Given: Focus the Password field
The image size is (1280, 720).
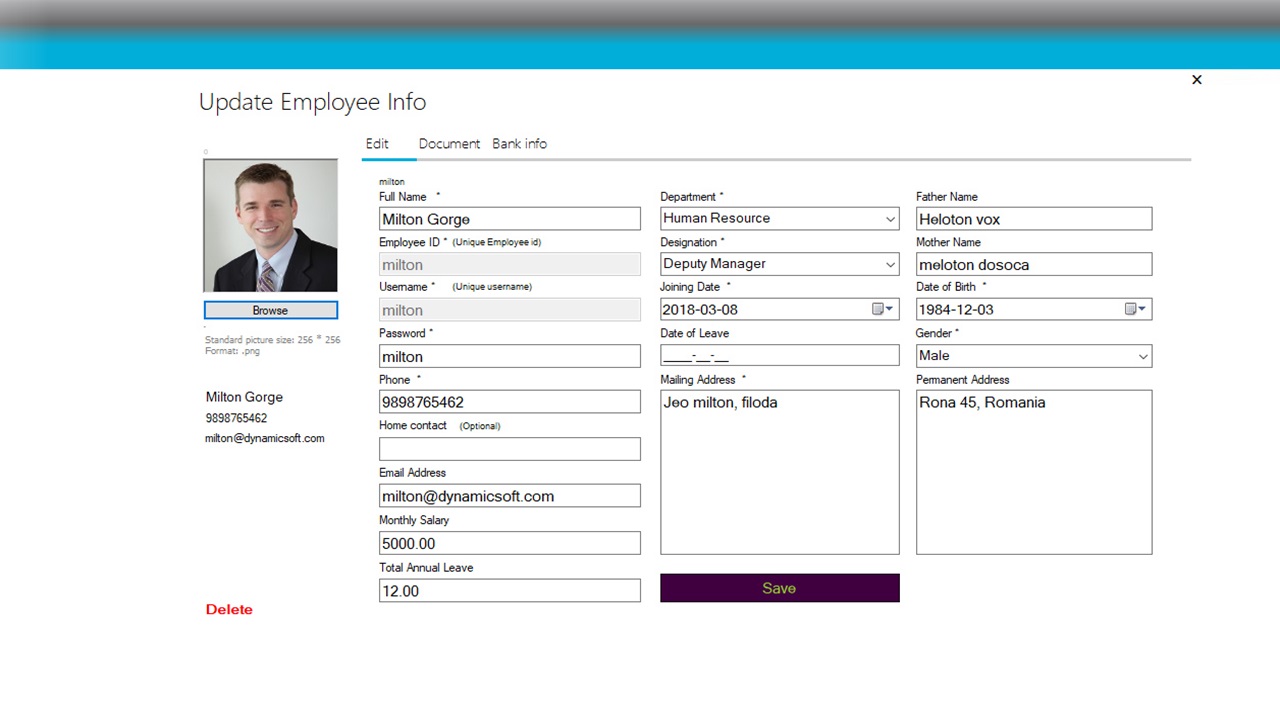Looking at the screenshot, I should coord(509,356).
